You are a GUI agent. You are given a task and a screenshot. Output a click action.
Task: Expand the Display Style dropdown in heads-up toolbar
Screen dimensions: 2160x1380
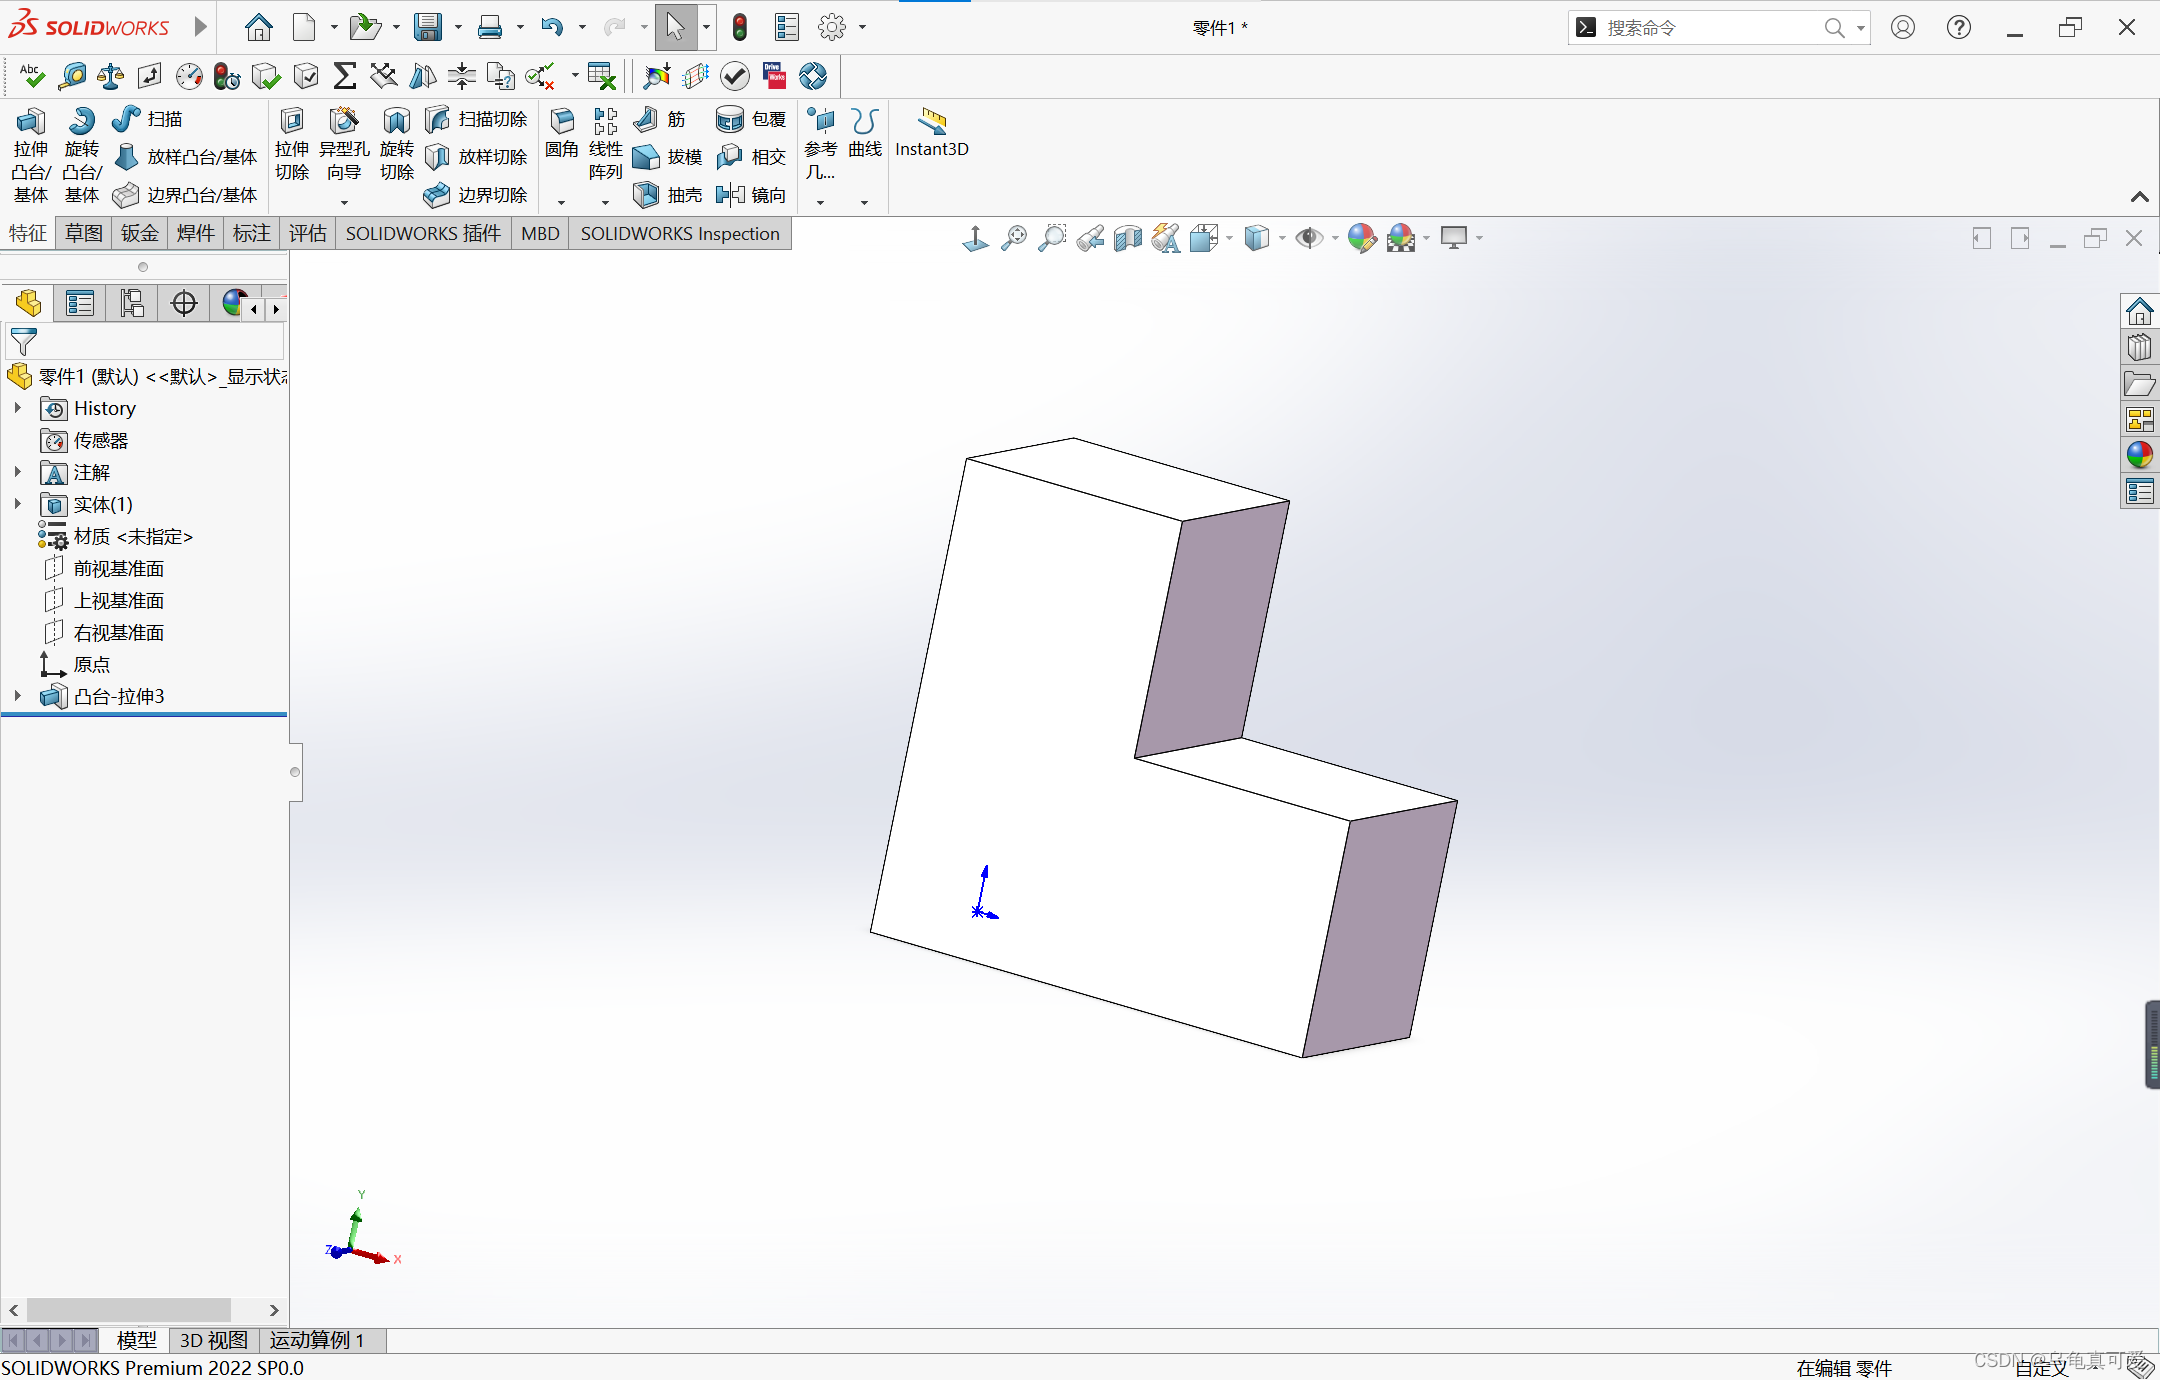point(1282,238)
